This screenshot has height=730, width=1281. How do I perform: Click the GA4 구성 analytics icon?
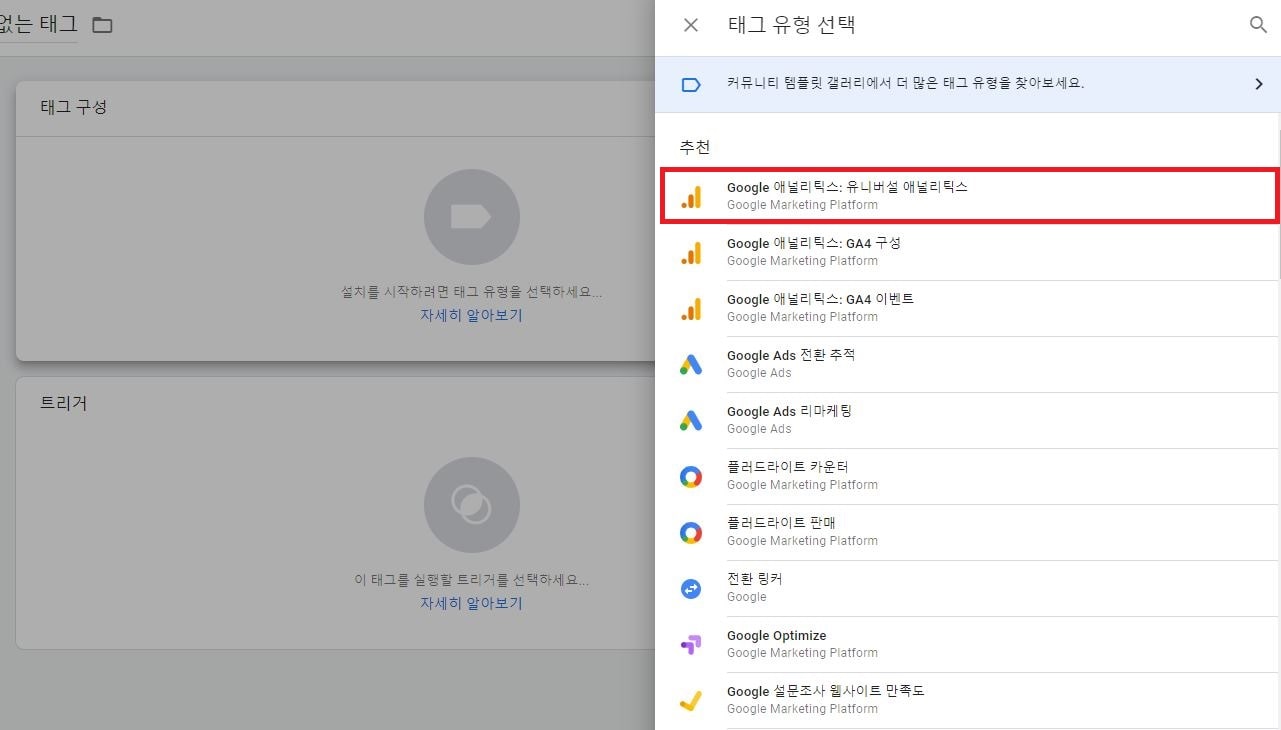click(691, 253)
